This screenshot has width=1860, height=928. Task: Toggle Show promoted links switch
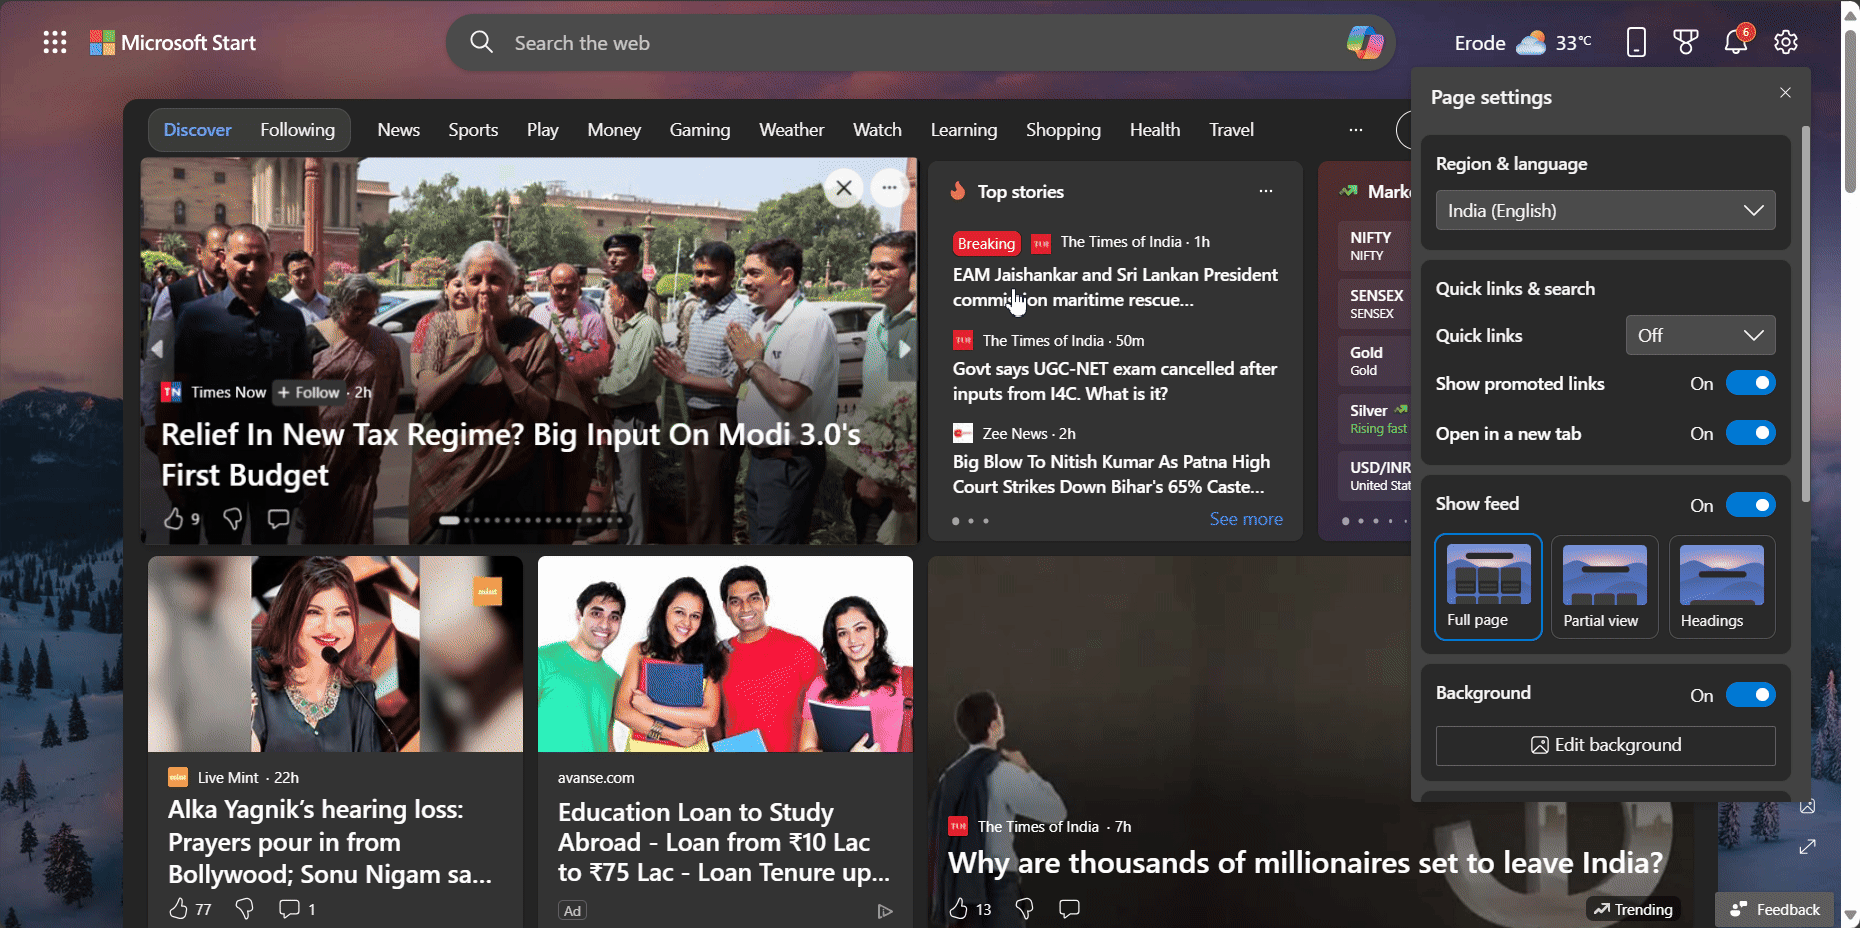[x=1750, y=383]
